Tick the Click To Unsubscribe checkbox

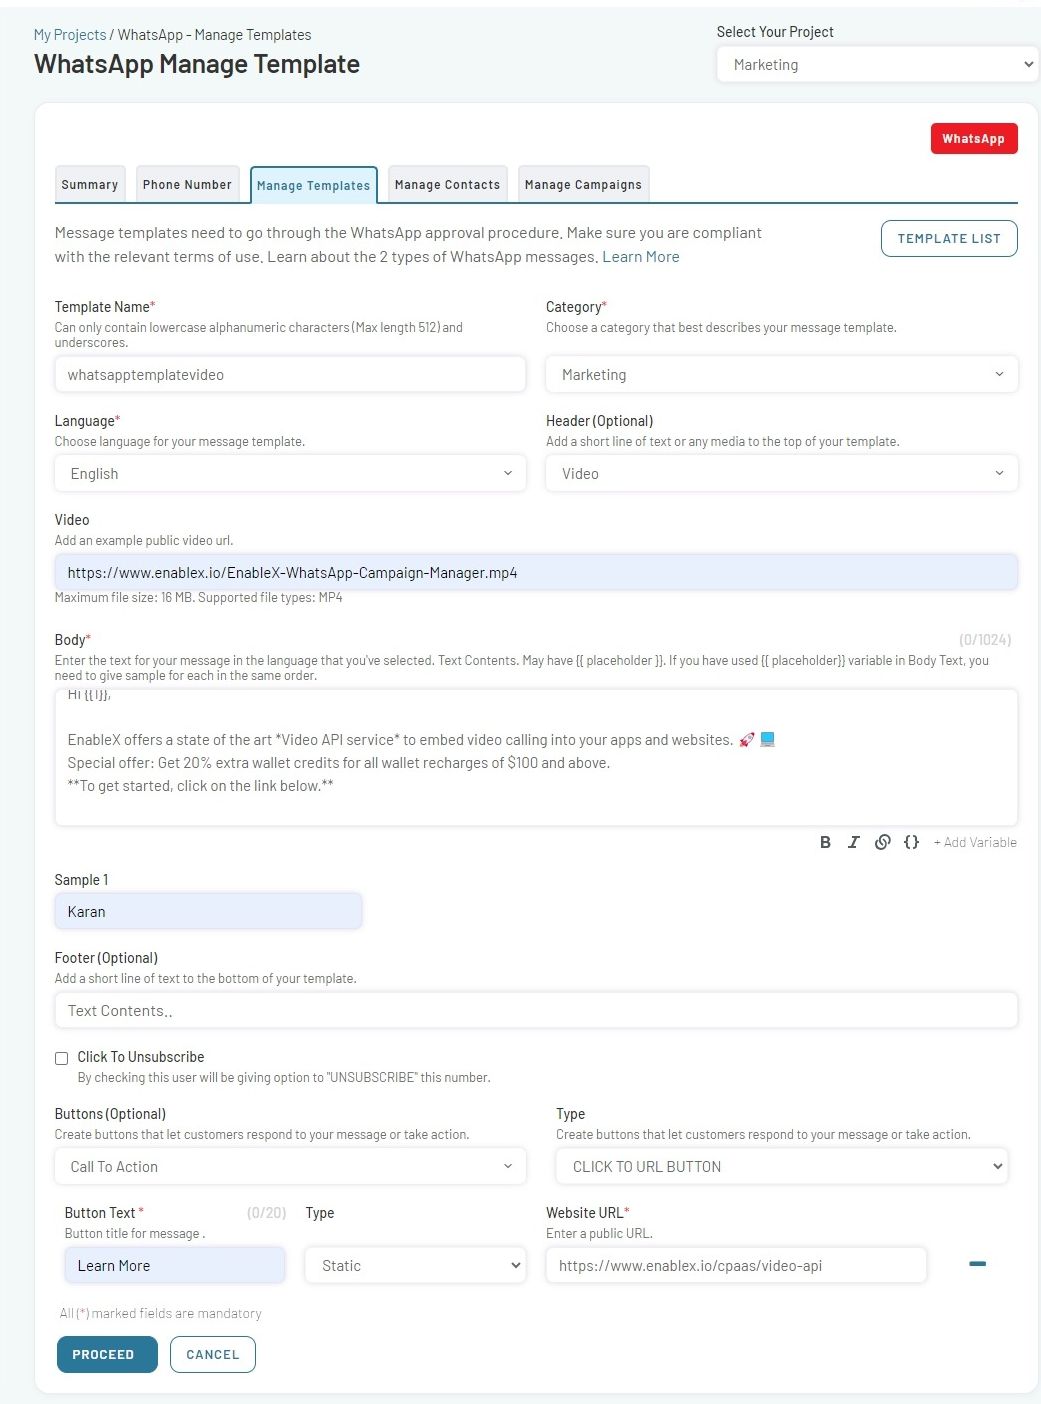click(62, 1058)
